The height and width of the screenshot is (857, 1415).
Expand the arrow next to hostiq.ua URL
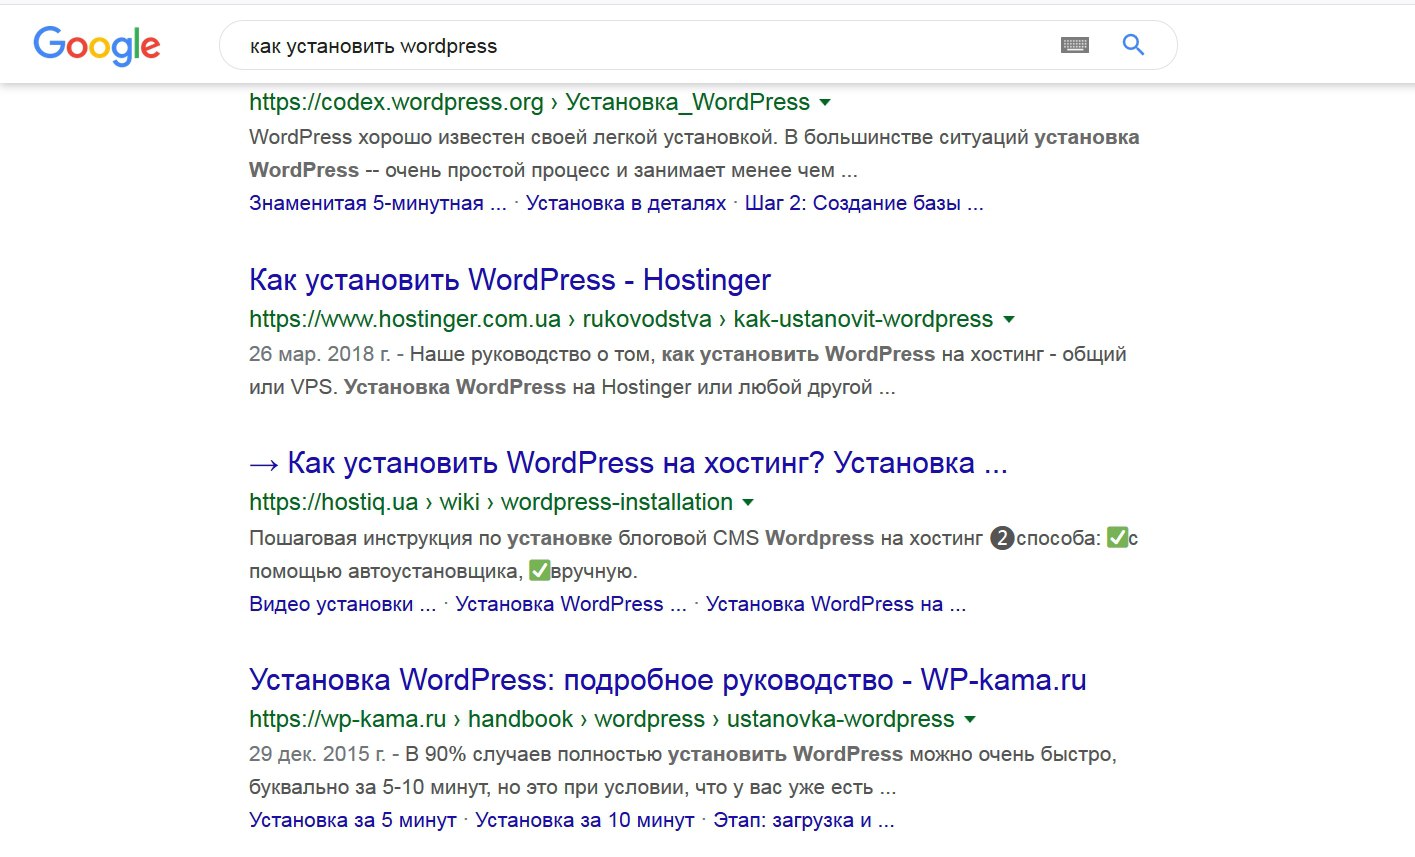click(748, 503)
